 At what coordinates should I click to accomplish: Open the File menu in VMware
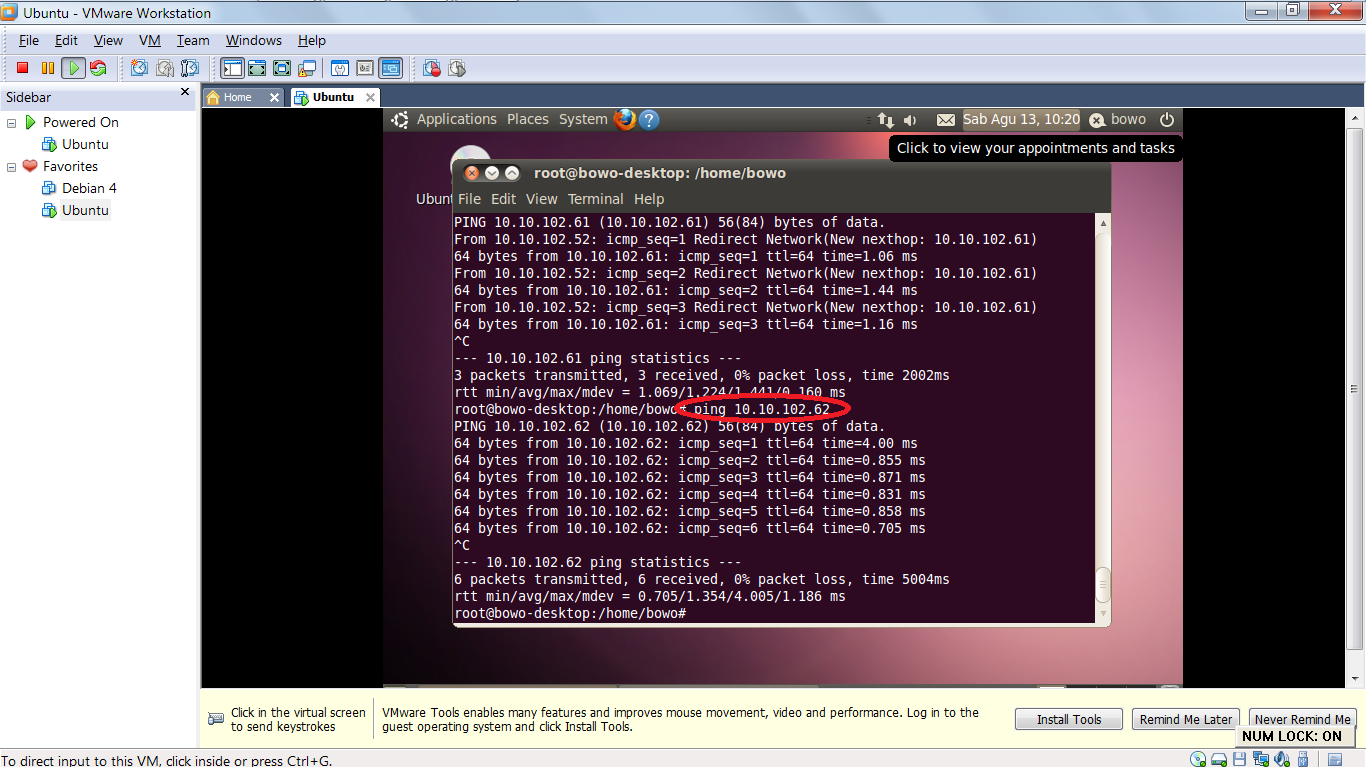pos(29,40)
